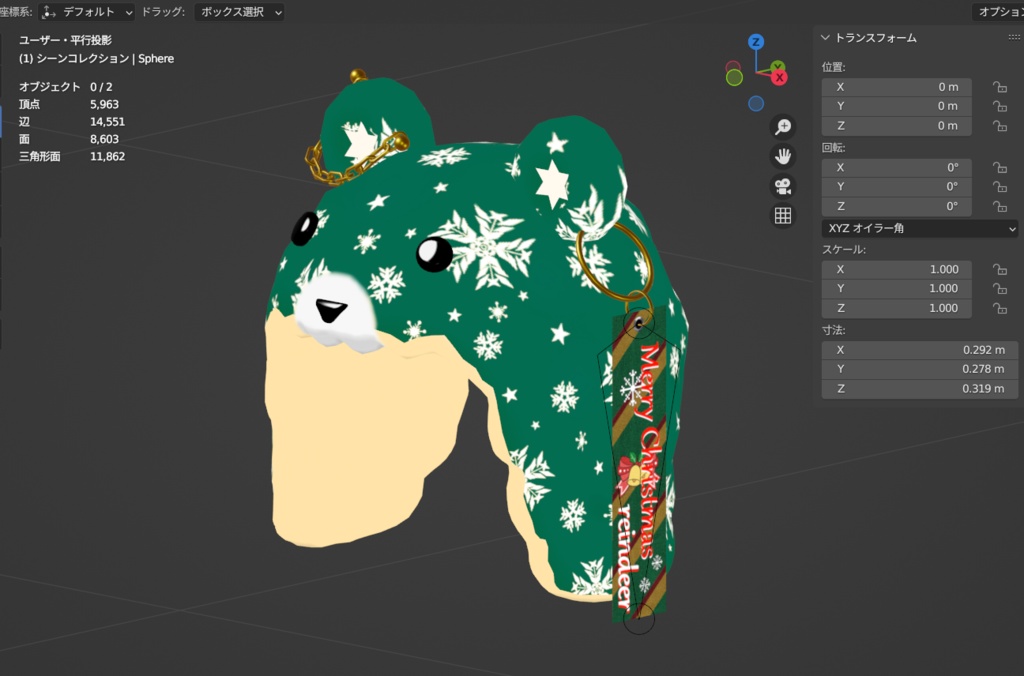Toggle the camera view icon

(782, 187)
